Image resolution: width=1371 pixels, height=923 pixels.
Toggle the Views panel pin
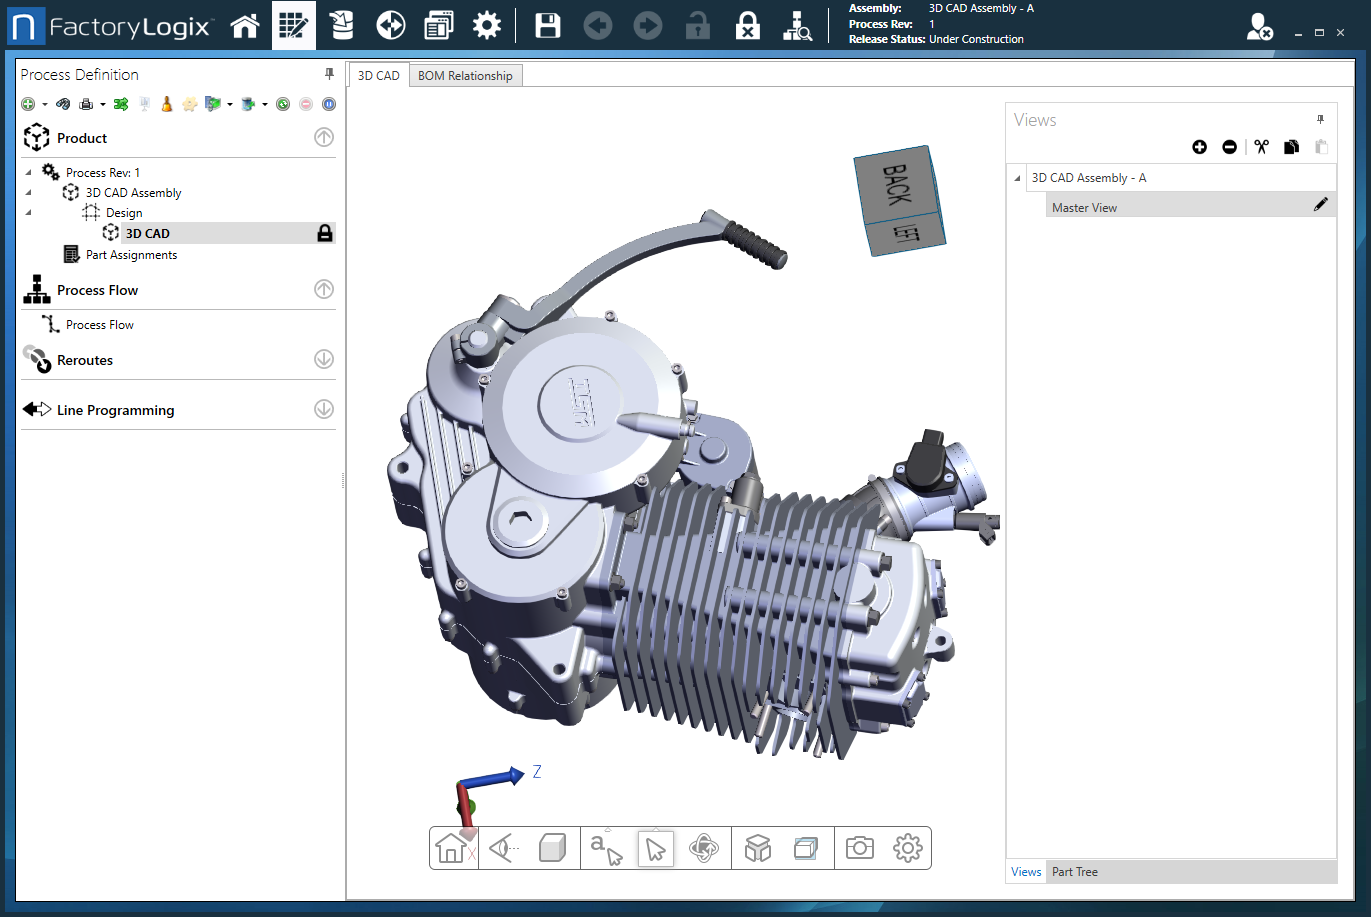(x=1320, y=119)
